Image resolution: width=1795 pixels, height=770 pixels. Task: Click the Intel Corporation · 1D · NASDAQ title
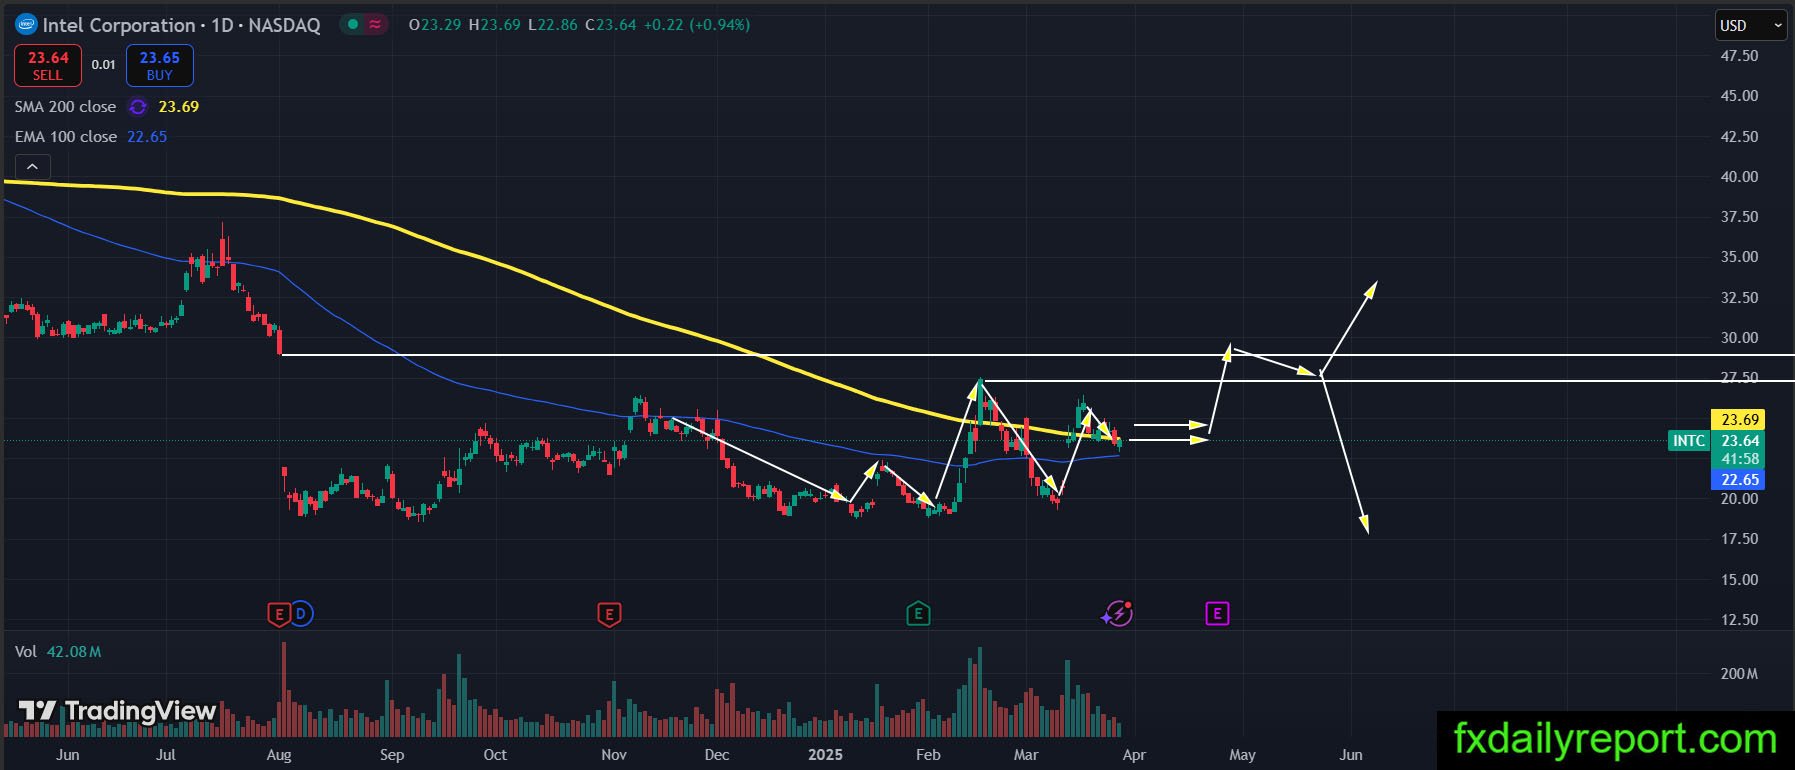pyautogui.click(x=181, y=25)
